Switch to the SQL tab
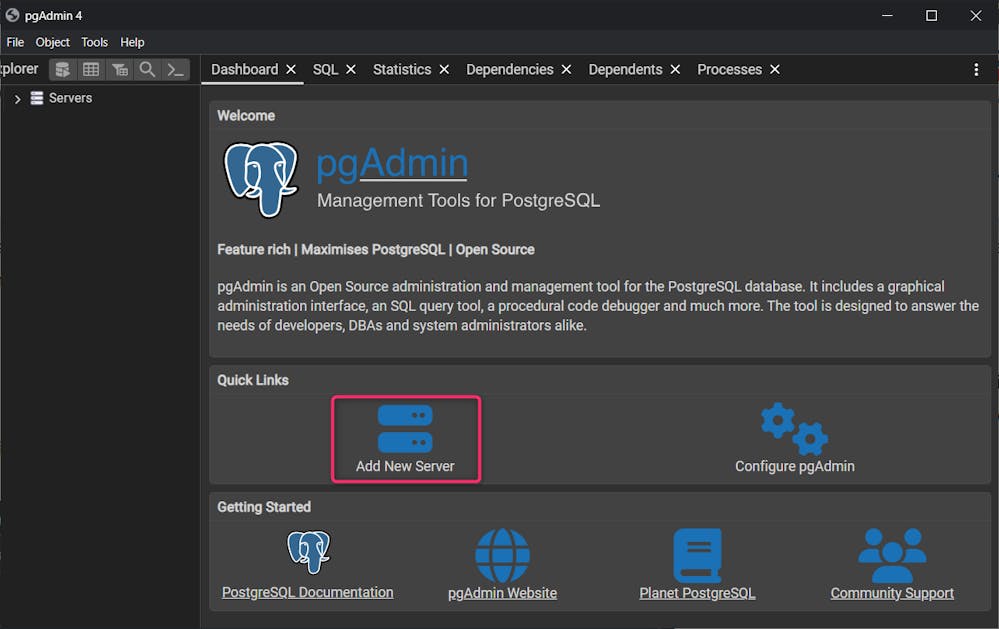 point(326,69)
